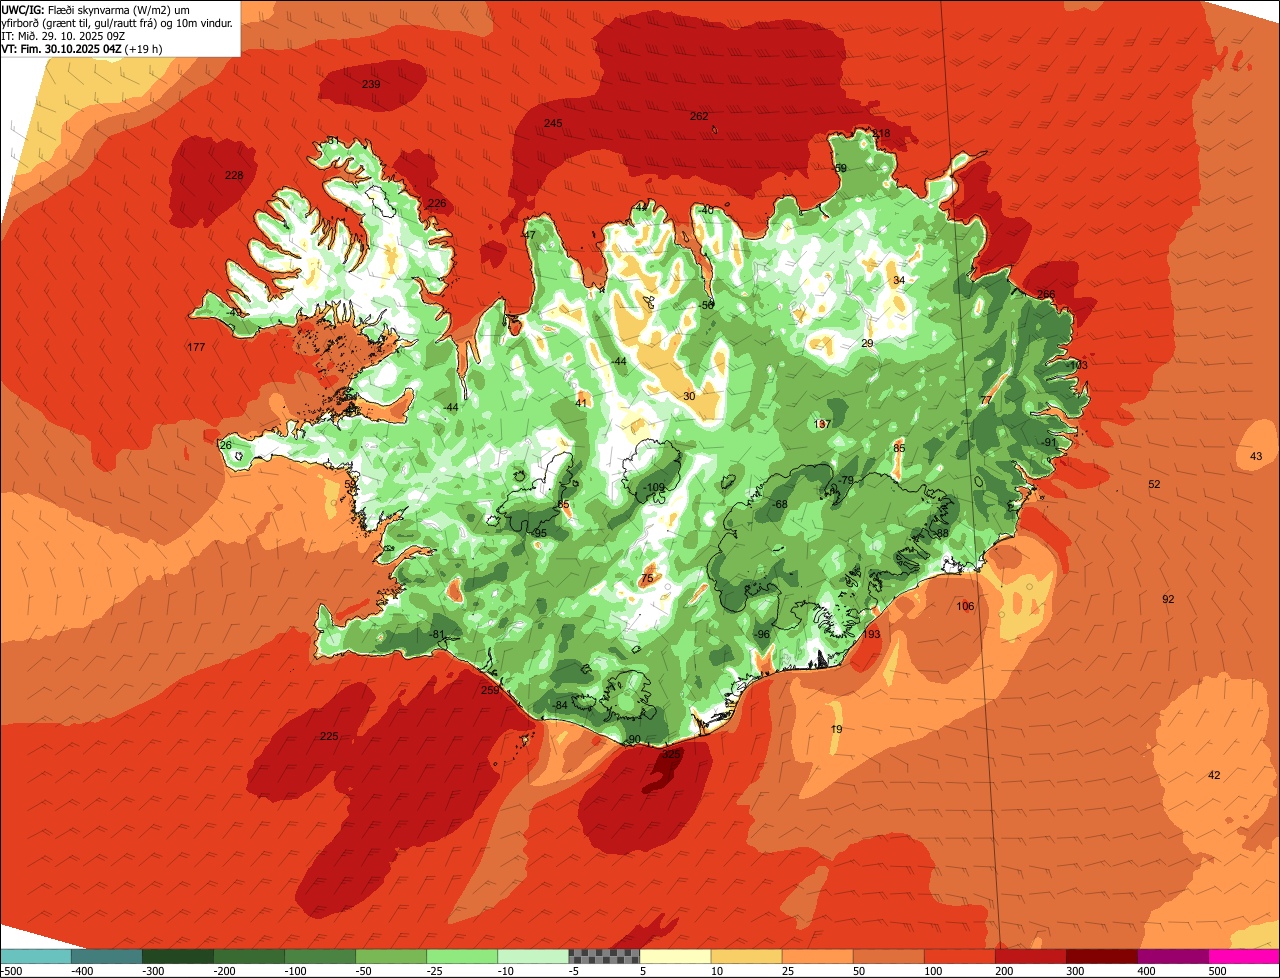
Task: Click the value 239 on the map
Action: click(x=371, y=84)
